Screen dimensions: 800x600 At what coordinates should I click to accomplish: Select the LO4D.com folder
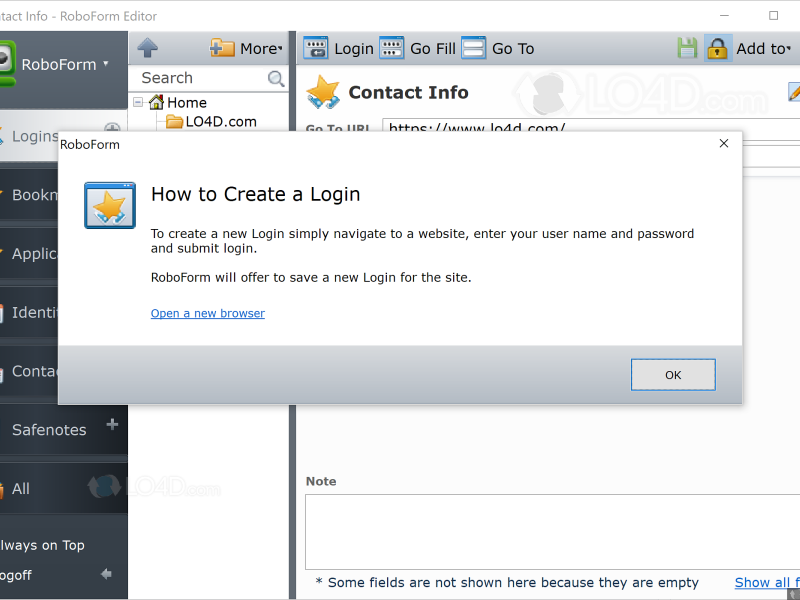220,121
